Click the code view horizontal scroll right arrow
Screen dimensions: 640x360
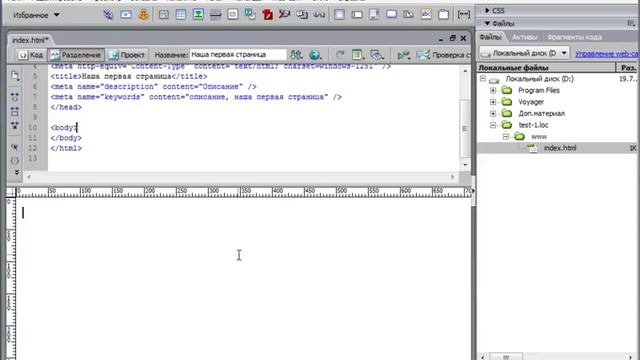(452, 177)
